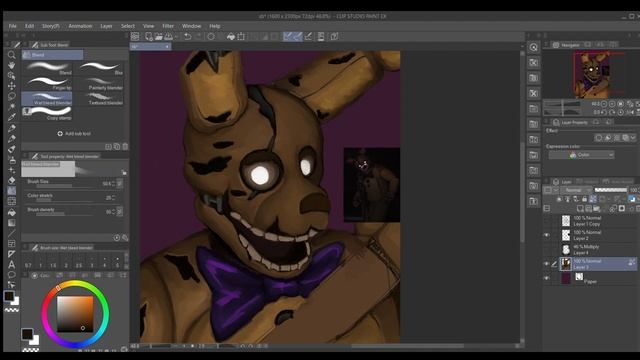Select the Text tool
Viewport: 640px width, 360px height.
11,264
